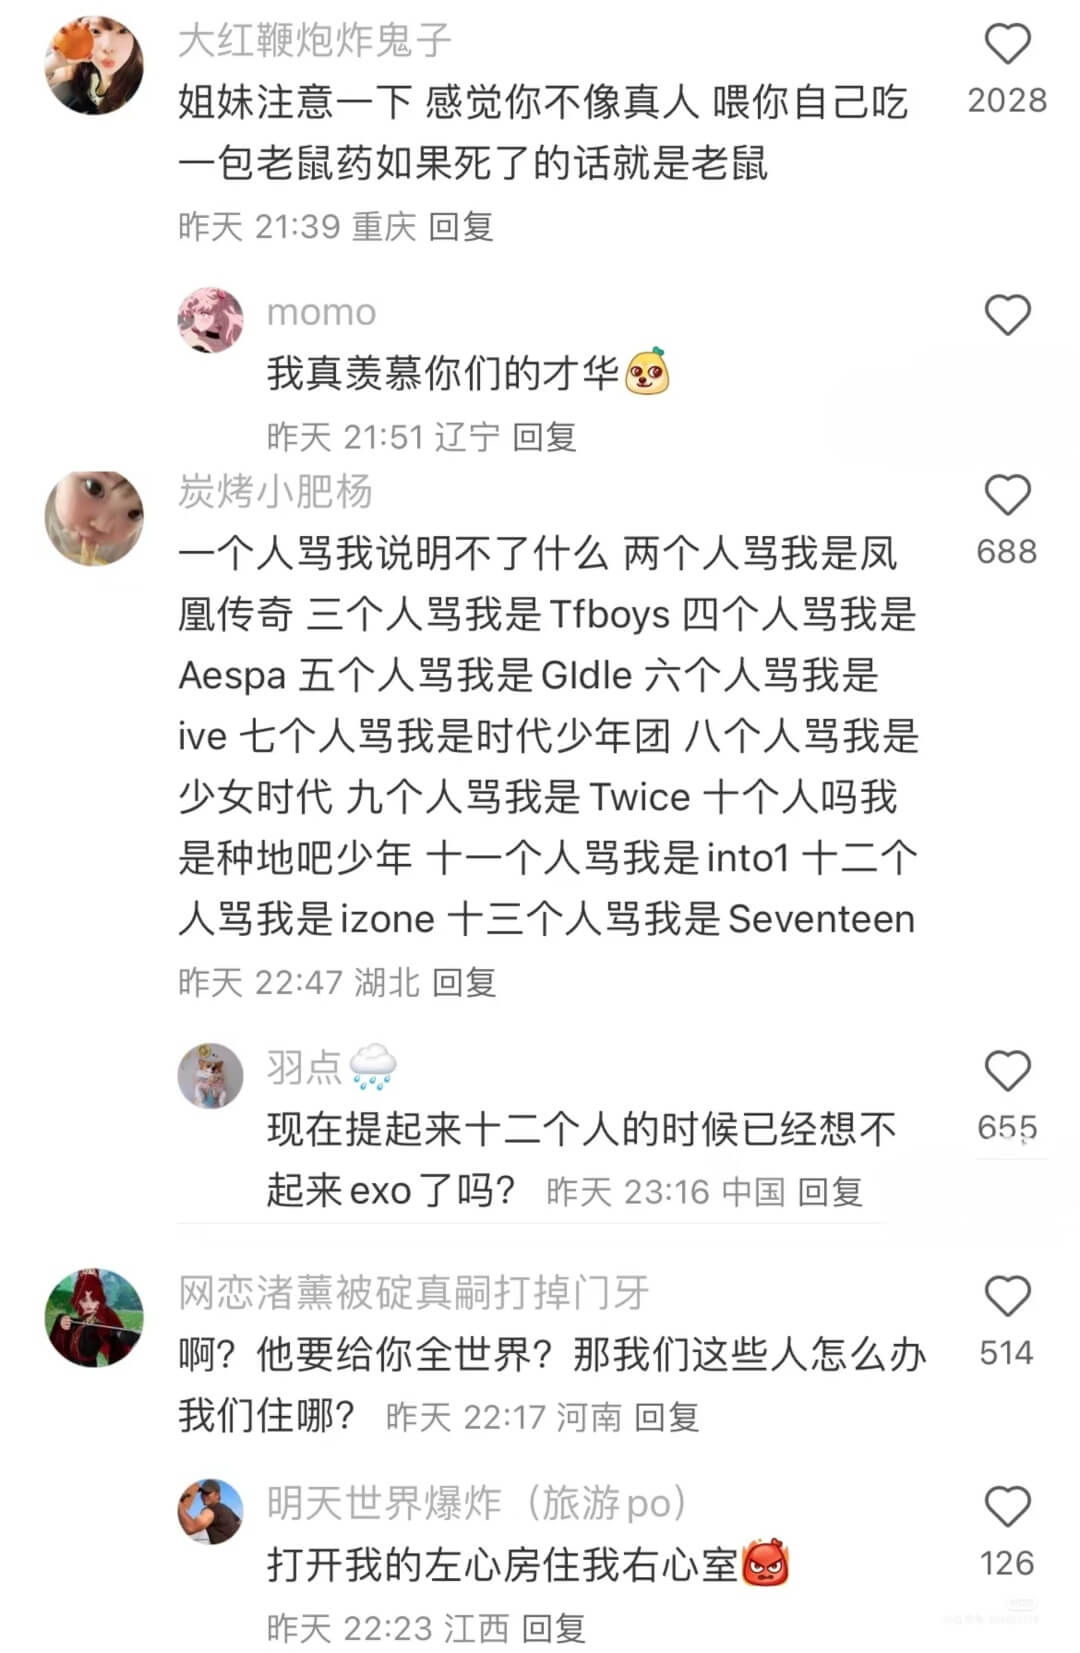Open username 网恋渚薰被碇真嗣打掉门牙
This screenshot has width=1080, height=1653.
coord(414,1293)
